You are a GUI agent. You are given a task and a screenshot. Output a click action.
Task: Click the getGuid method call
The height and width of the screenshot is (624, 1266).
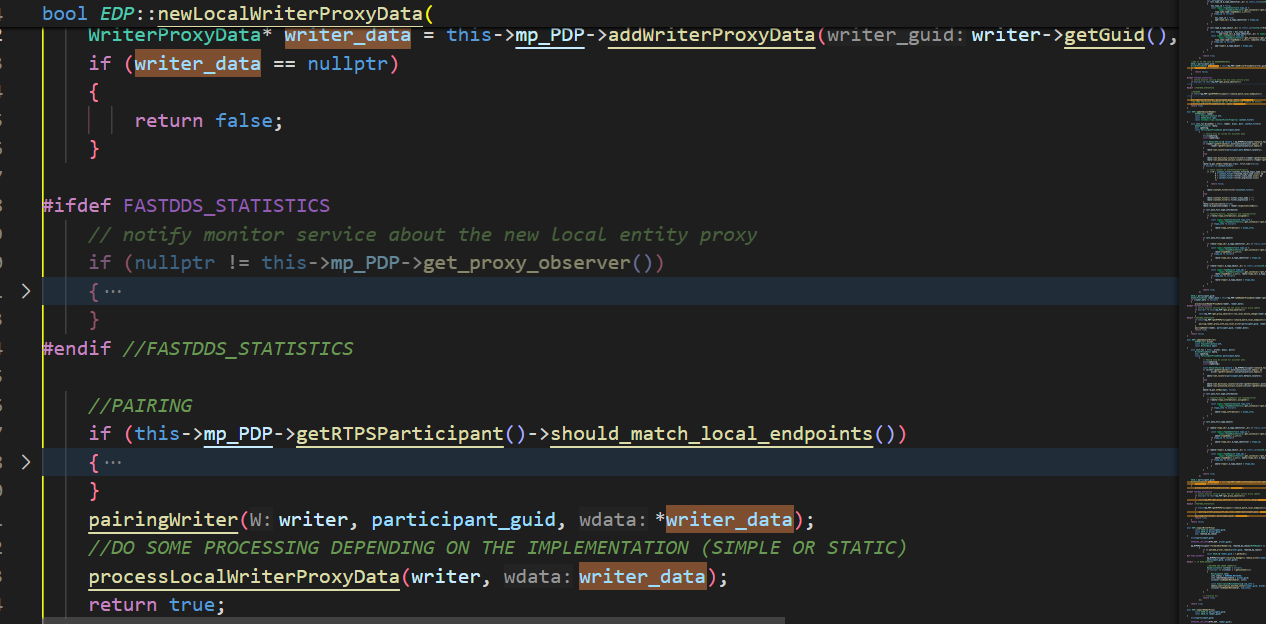1103,36
